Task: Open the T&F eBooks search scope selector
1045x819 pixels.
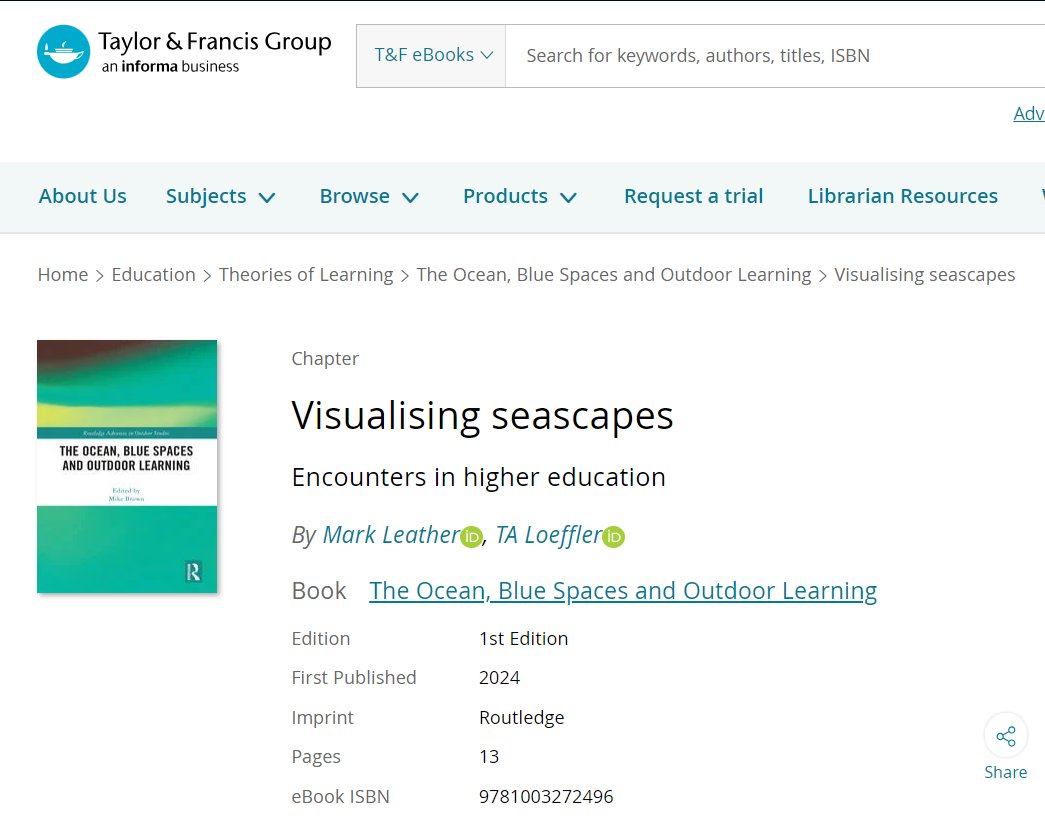Action: click(430, 55)
